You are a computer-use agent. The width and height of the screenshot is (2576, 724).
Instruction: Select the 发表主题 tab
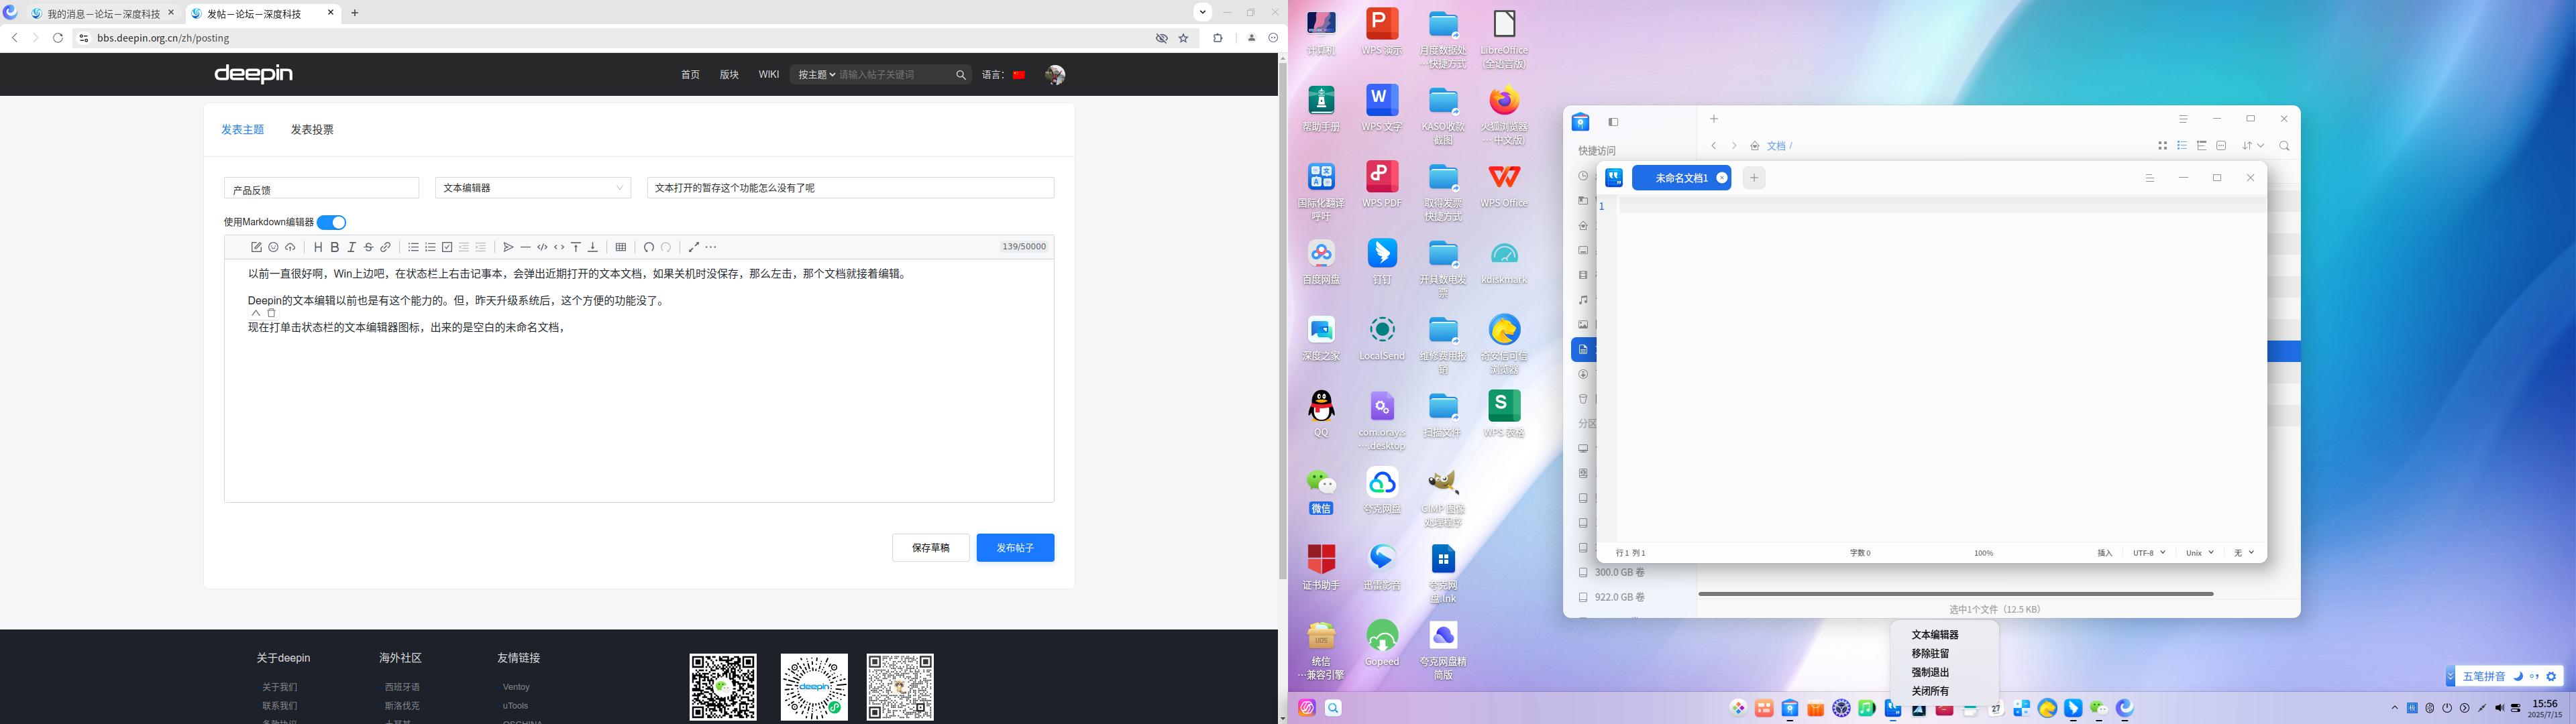[x=242, y=130]
